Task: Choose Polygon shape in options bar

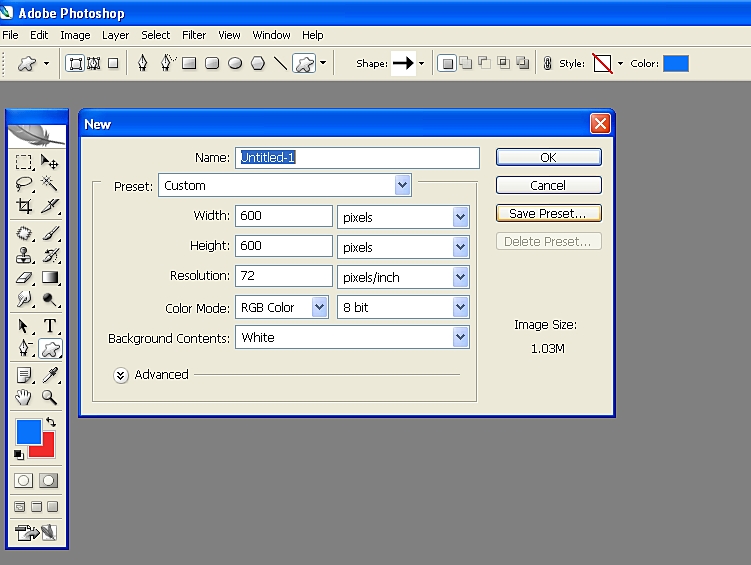Action: (258, 63)
